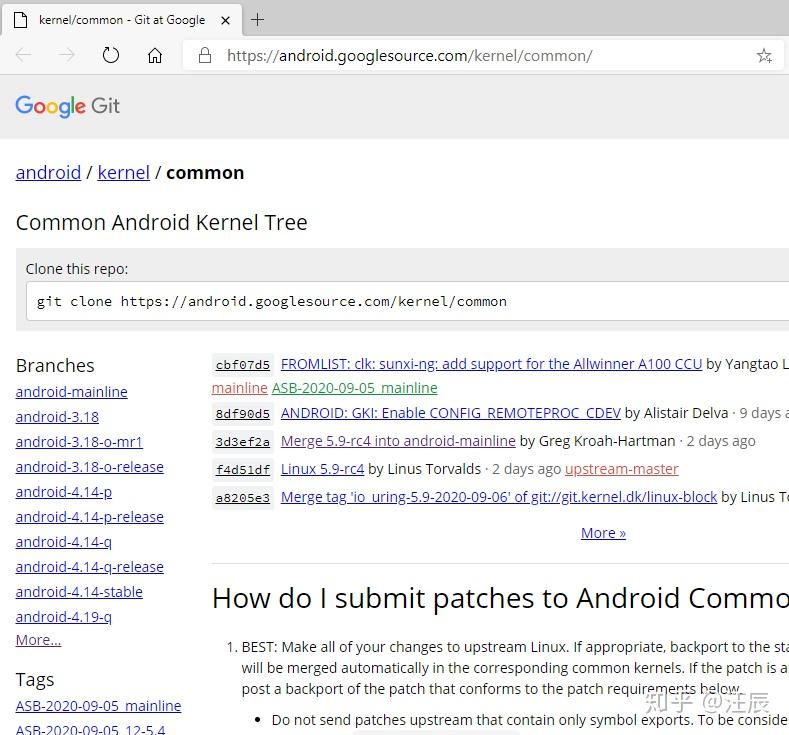Click the Google Git logo
Image resolution: width=789 pixels, height=735 pixels.
tap(68, 106)
